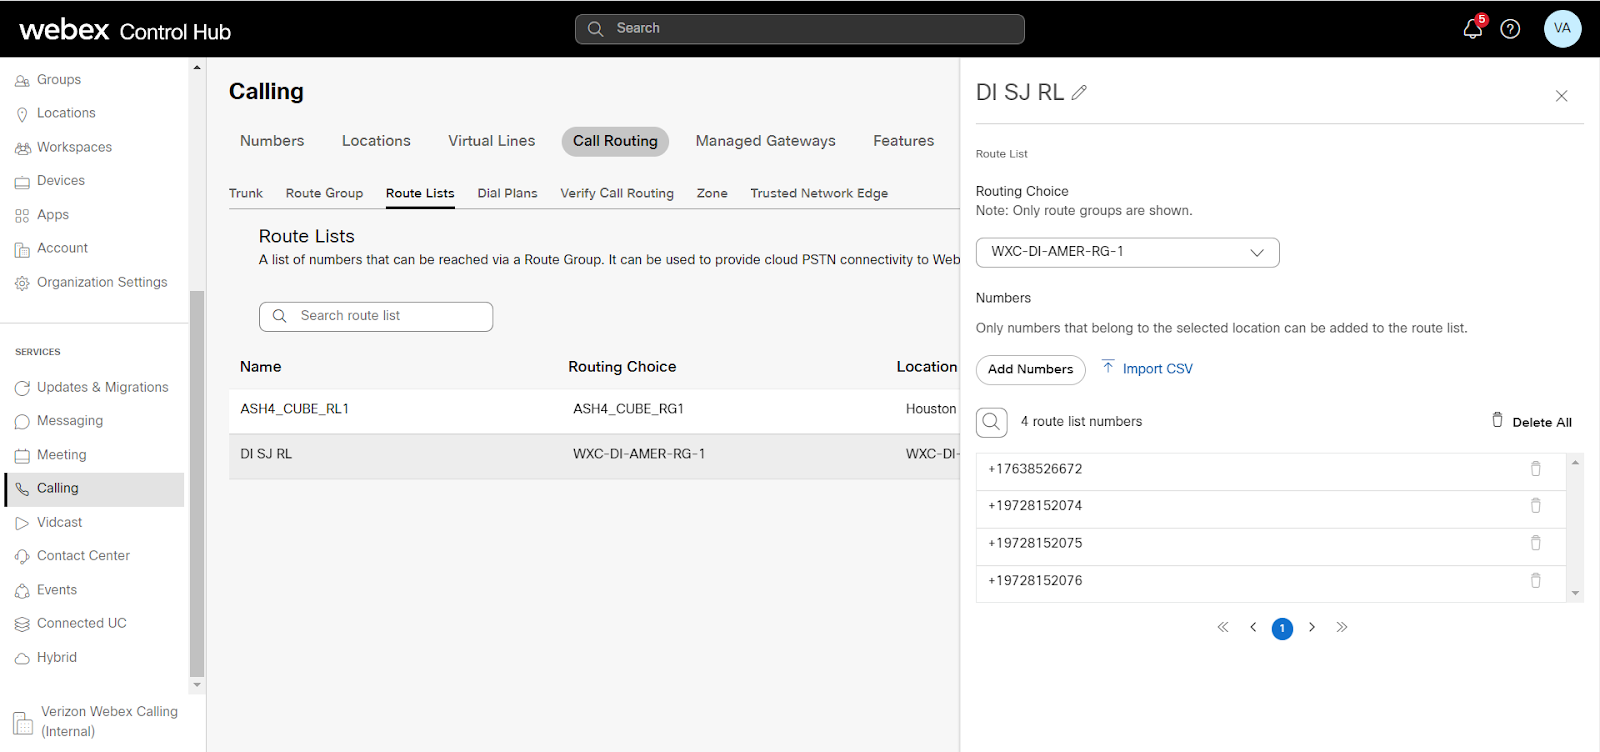Open the VA user profile avatar
This screenshot has width=1600, height=752.
point(1562,29)
